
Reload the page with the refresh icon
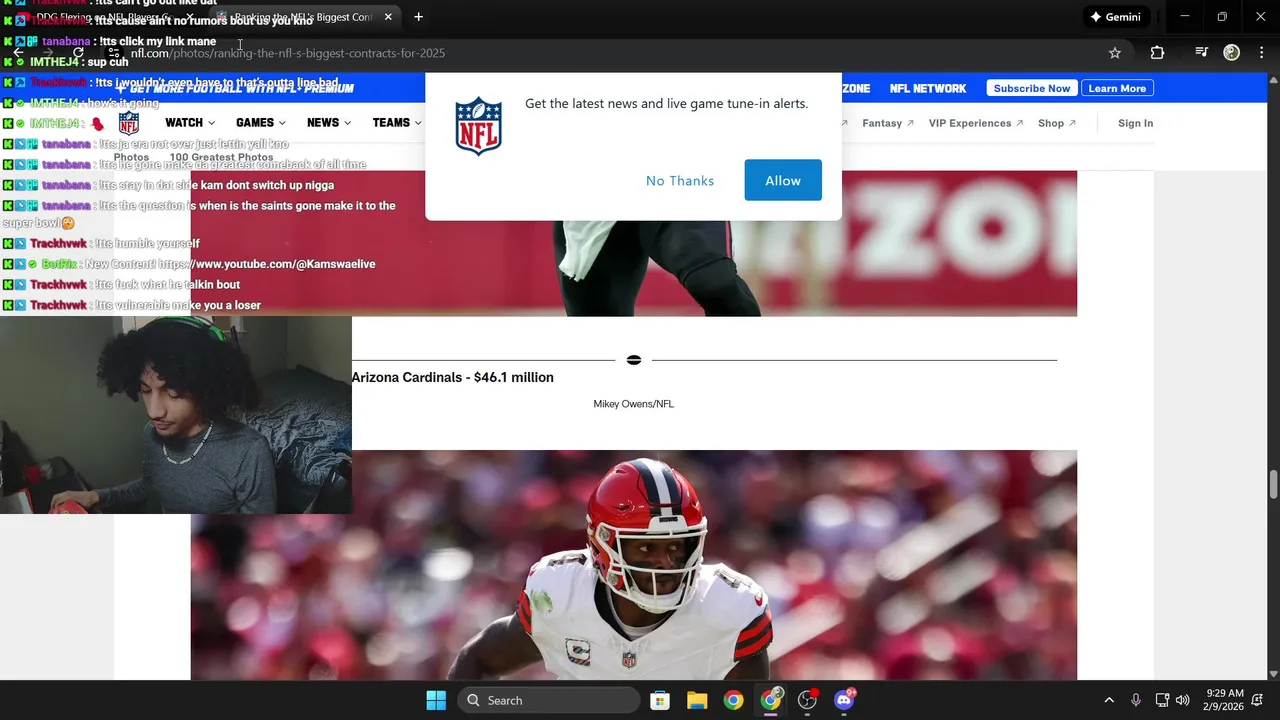[78, 53]
